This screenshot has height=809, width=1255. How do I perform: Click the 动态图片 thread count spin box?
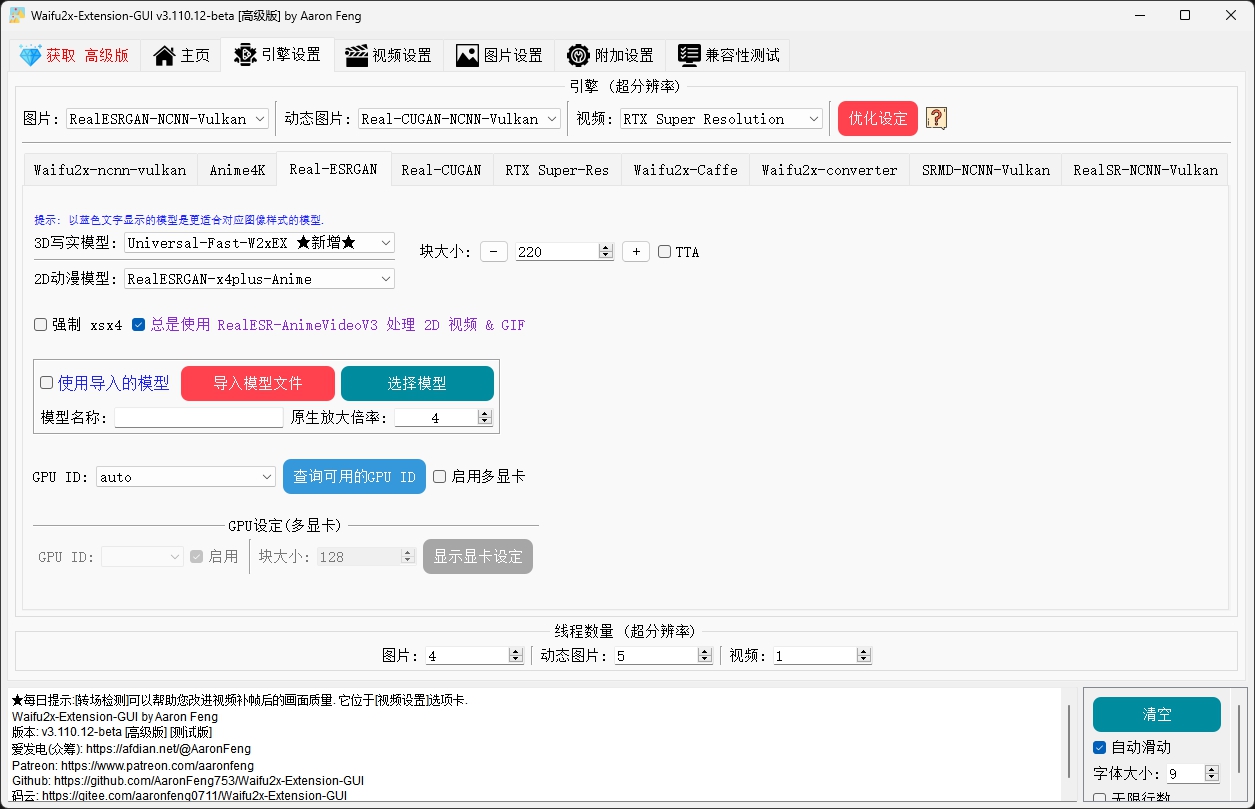tap(664, 656)
